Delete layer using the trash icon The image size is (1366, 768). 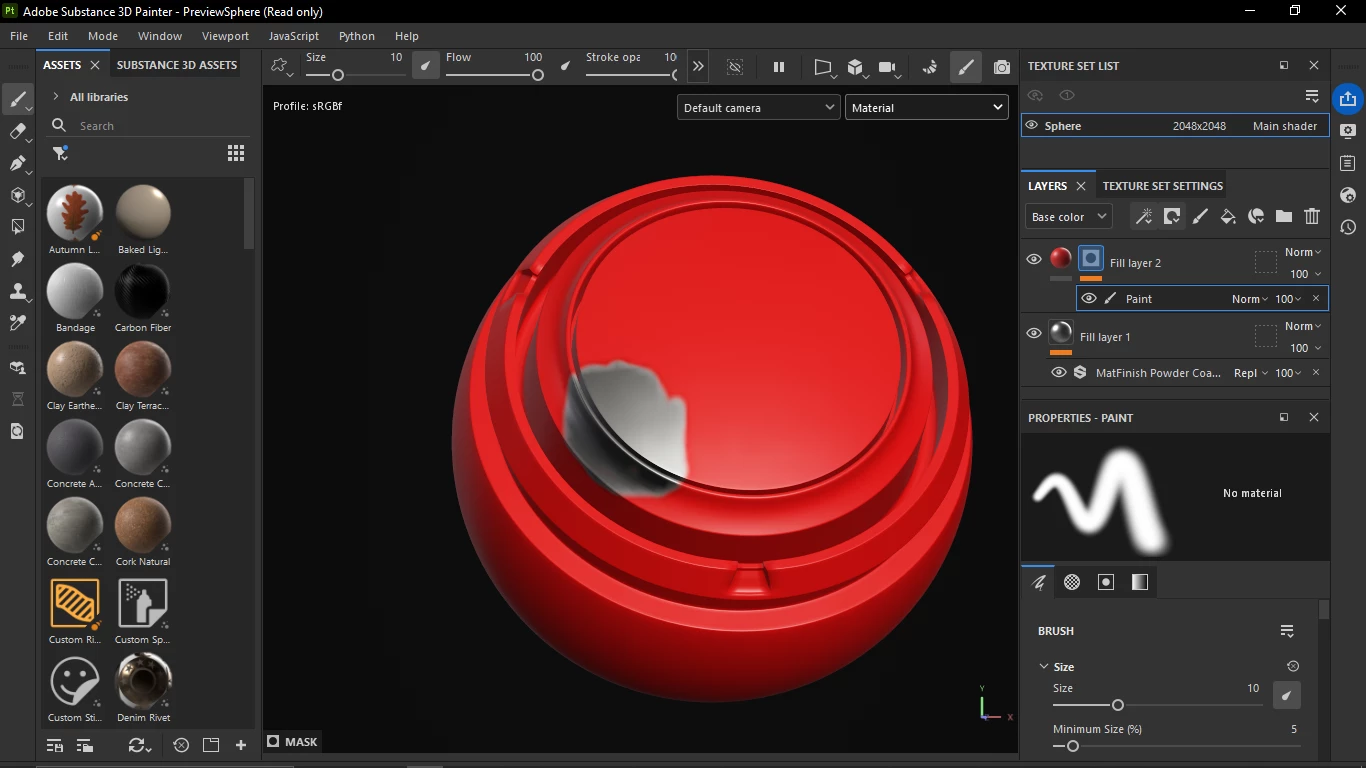pos(1312,216)
